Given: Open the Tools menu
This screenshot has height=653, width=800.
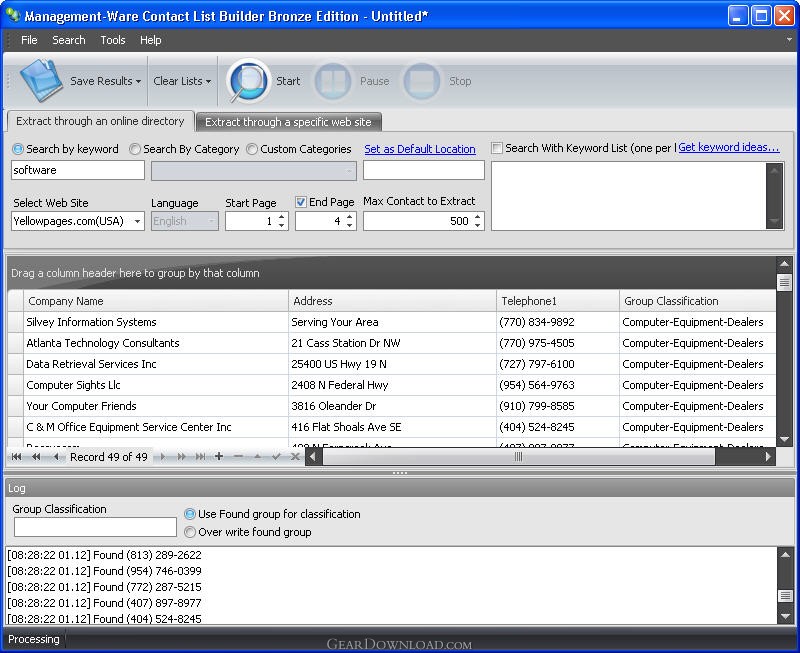Looking at the screenshot, I should point(113,40).
